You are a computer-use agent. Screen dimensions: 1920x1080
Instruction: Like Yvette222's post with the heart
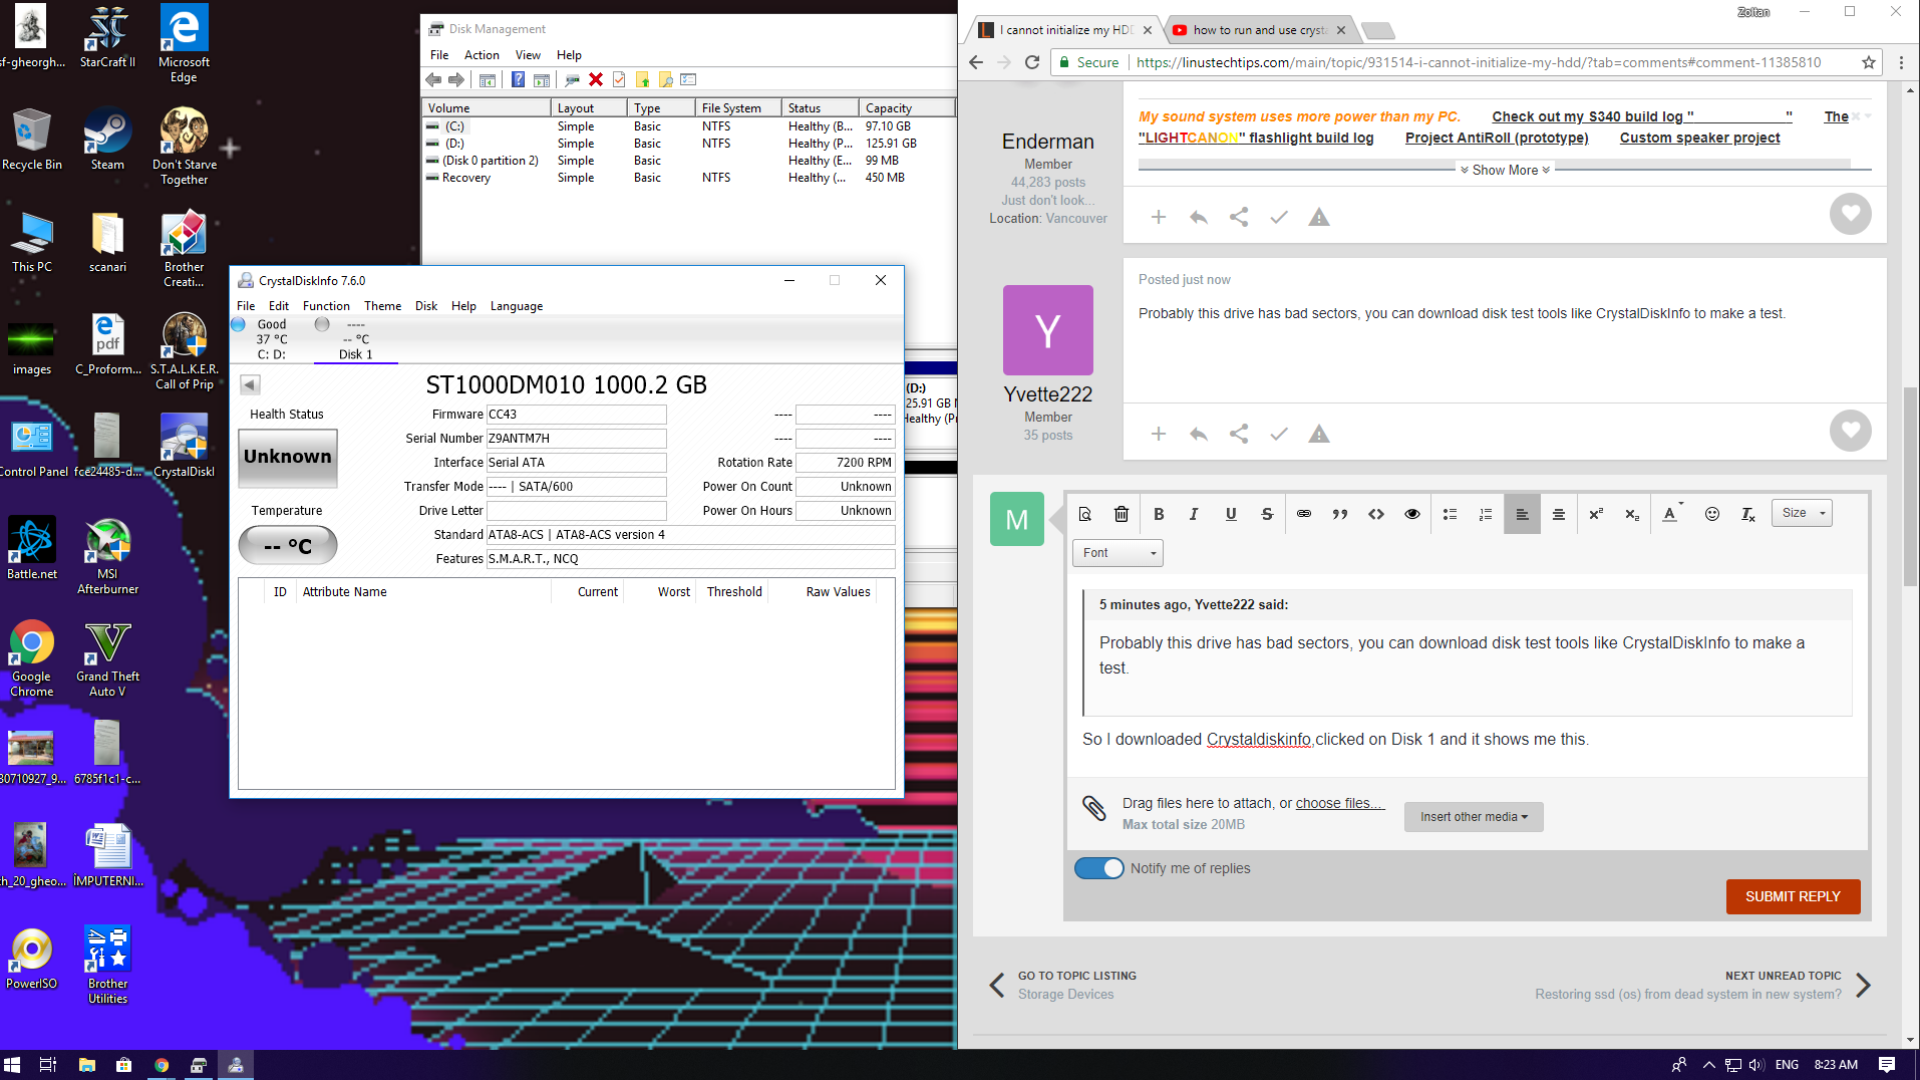click(1850, 431)
